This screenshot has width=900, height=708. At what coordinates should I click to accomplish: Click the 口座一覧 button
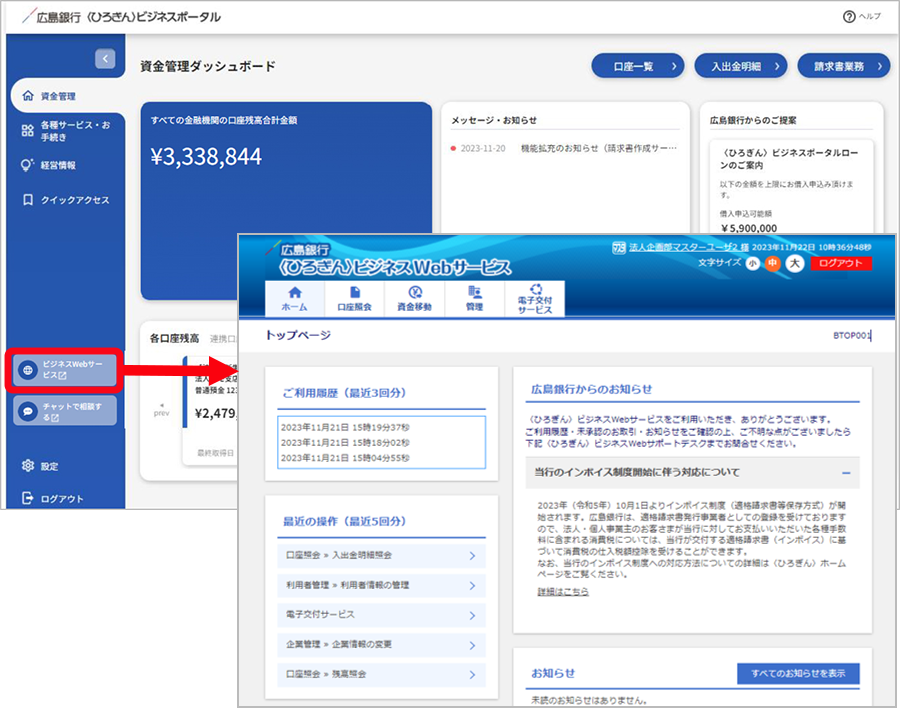[x=638, y=67]
